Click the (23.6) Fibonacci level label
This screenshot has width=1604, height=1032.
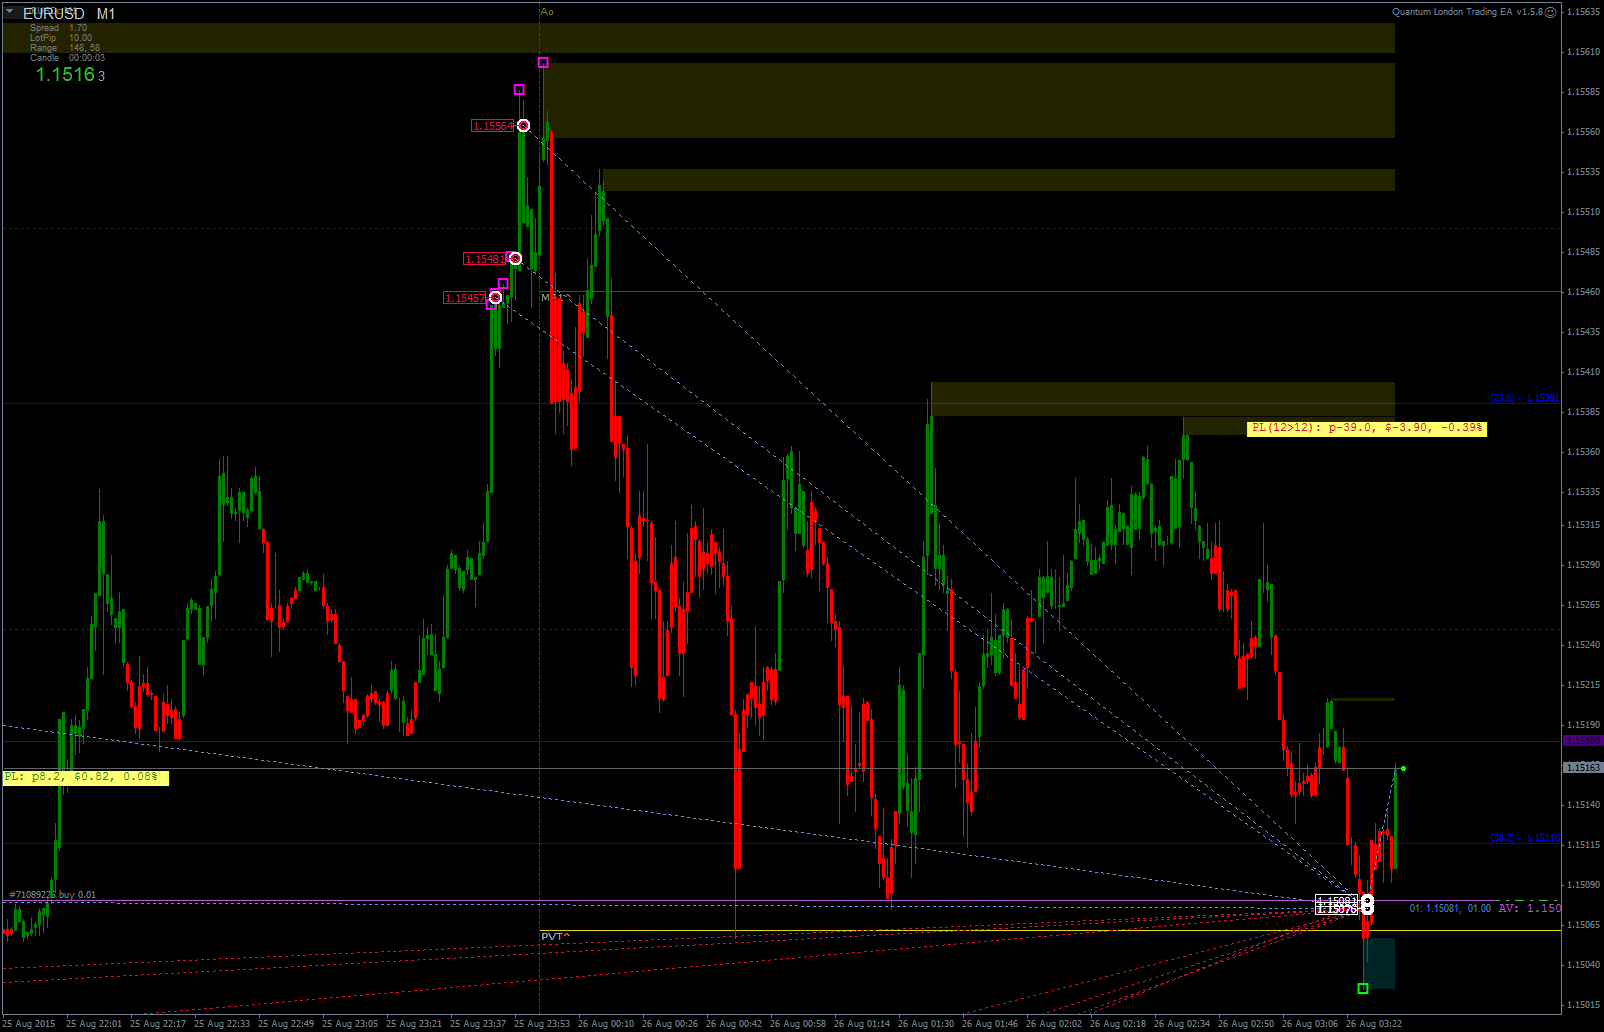click(x=1525, y=398)
